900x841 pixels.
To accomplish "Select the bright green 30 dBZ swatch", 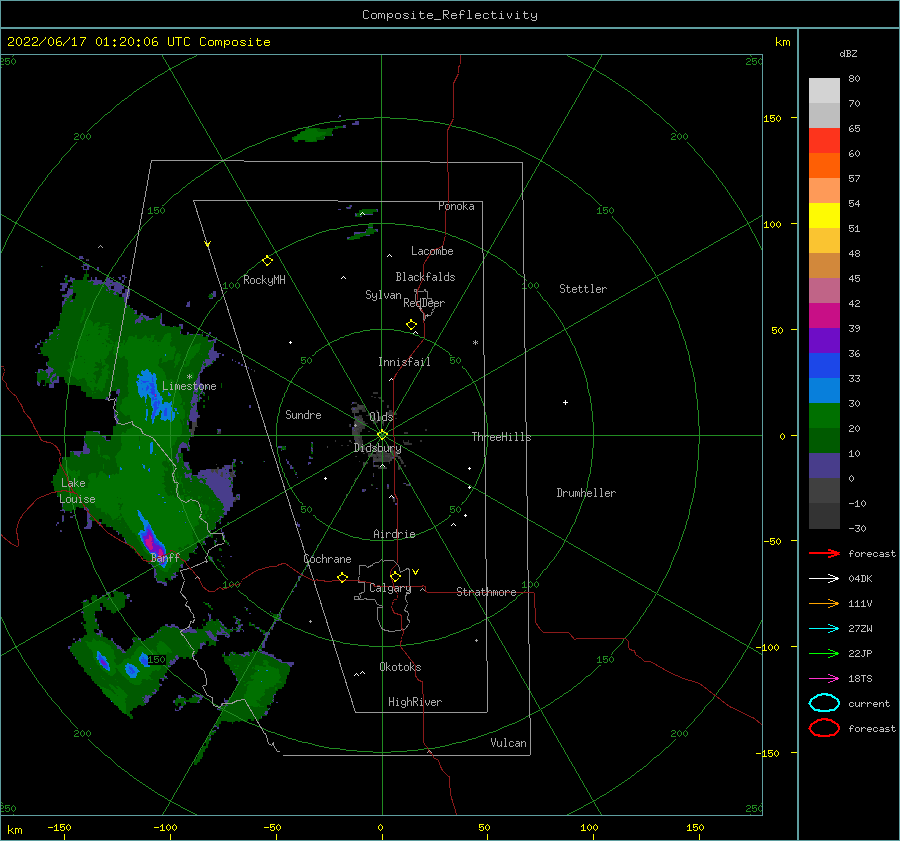I will 824,415.
